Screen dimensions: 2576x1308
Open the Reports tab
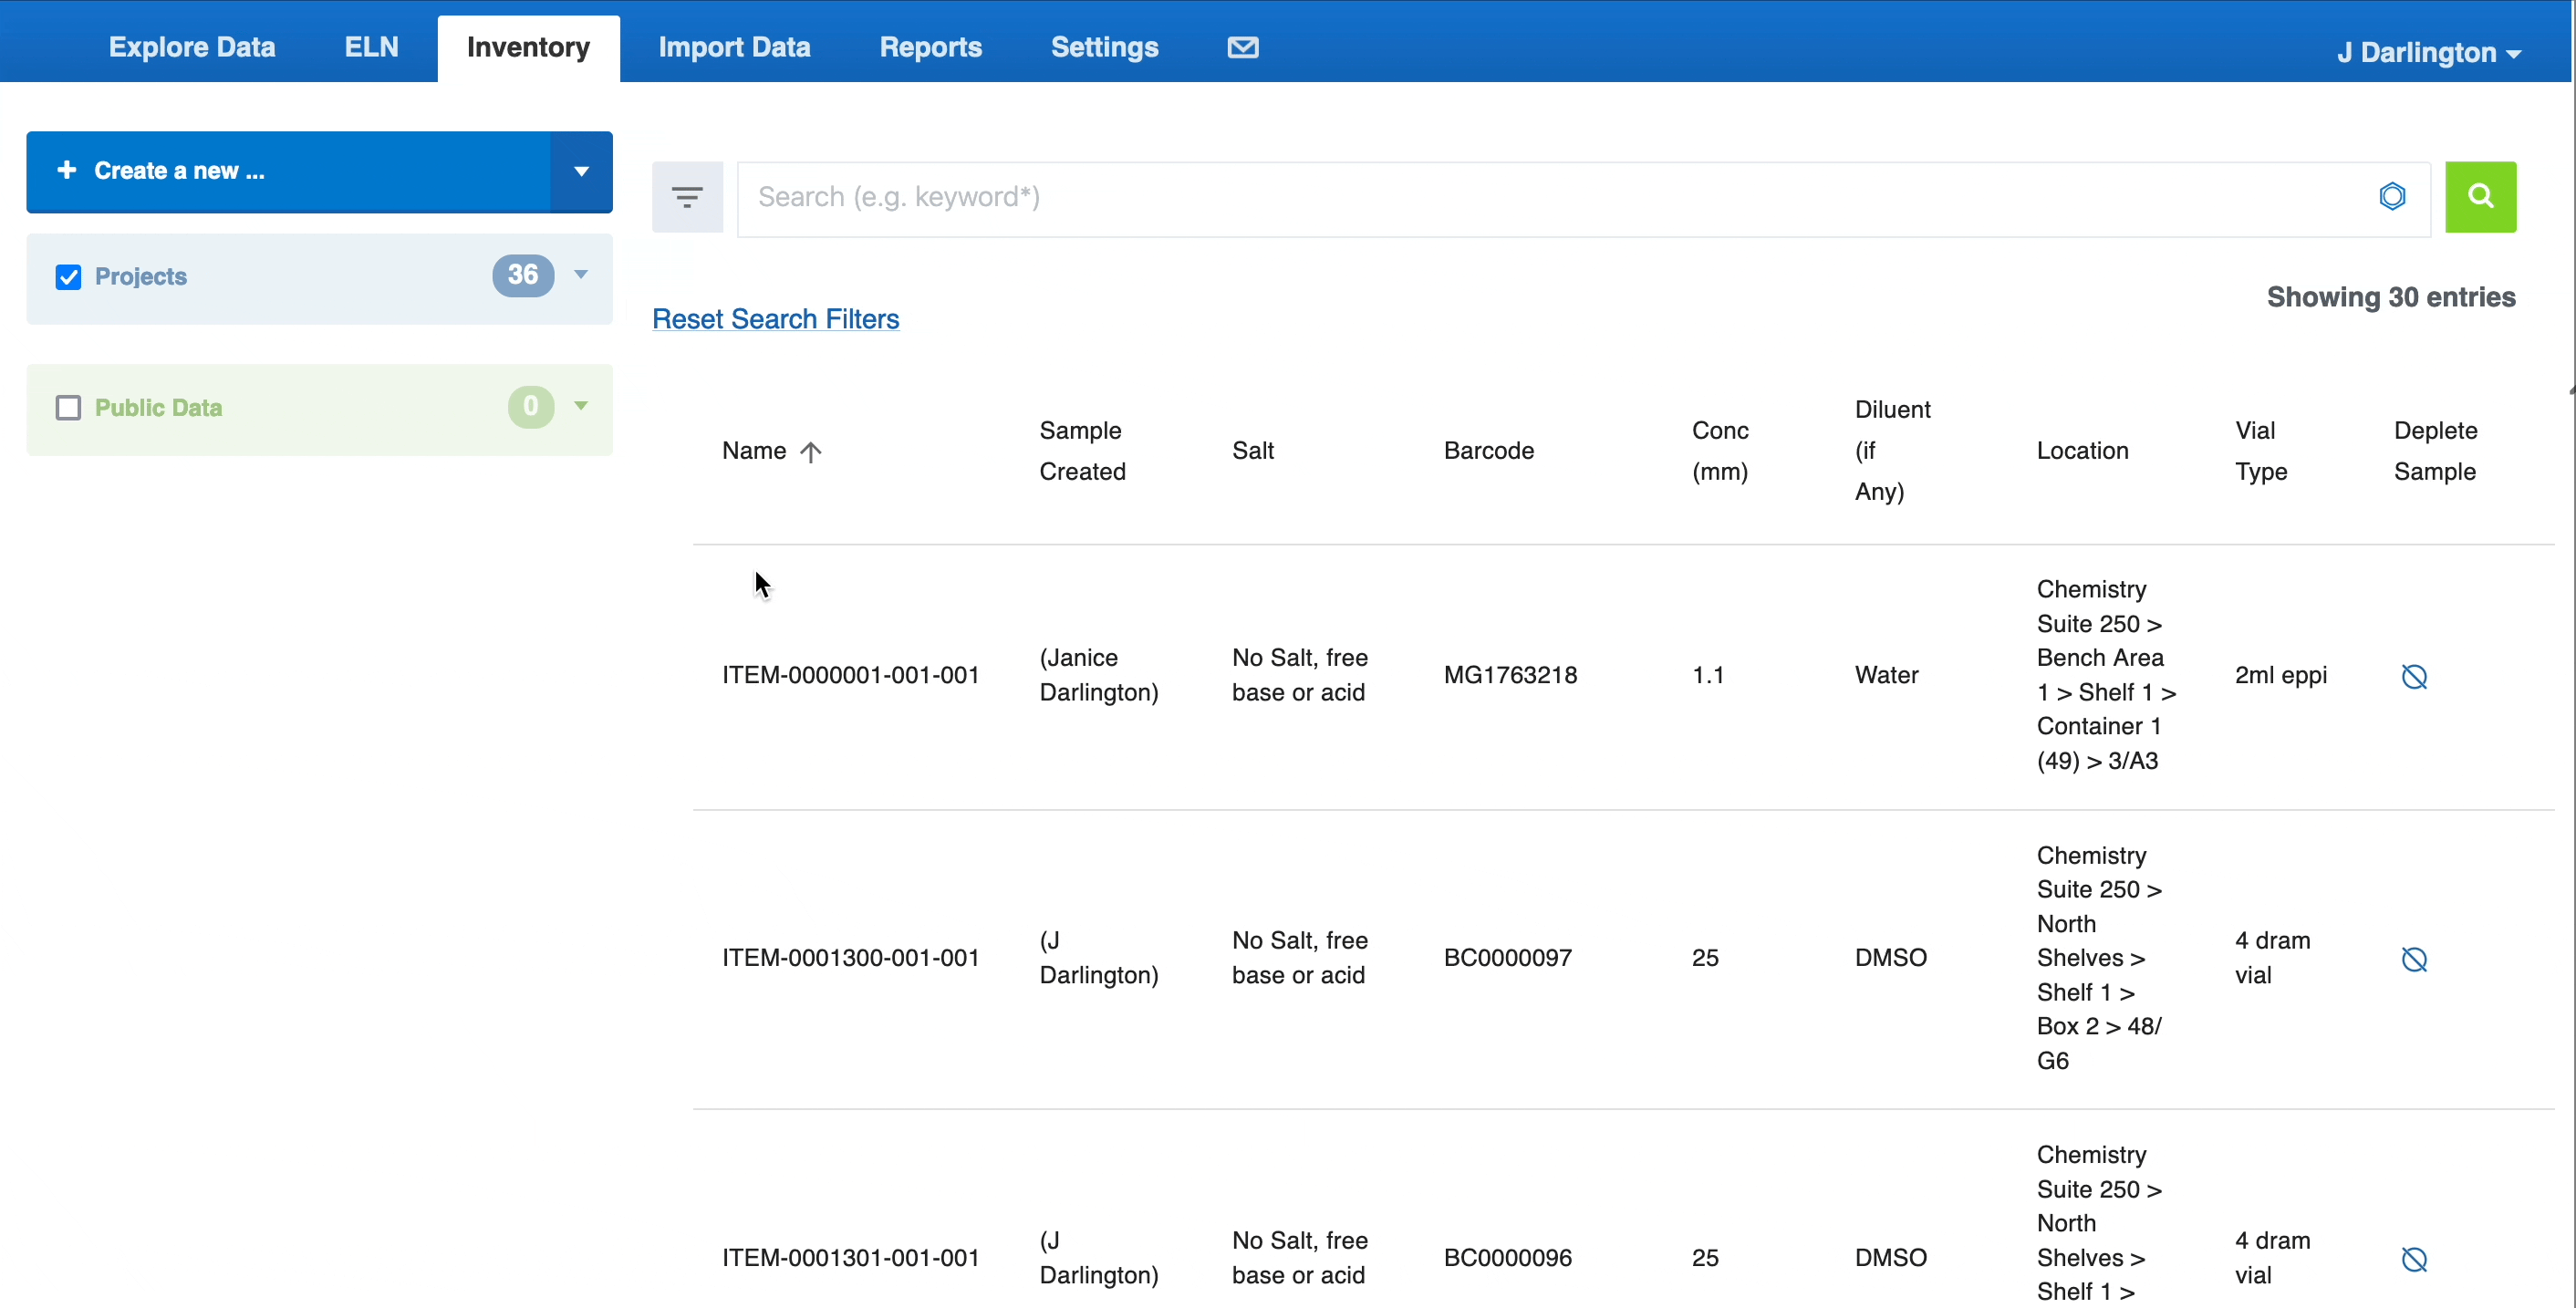pyautogui.click(x=930, y=47)
